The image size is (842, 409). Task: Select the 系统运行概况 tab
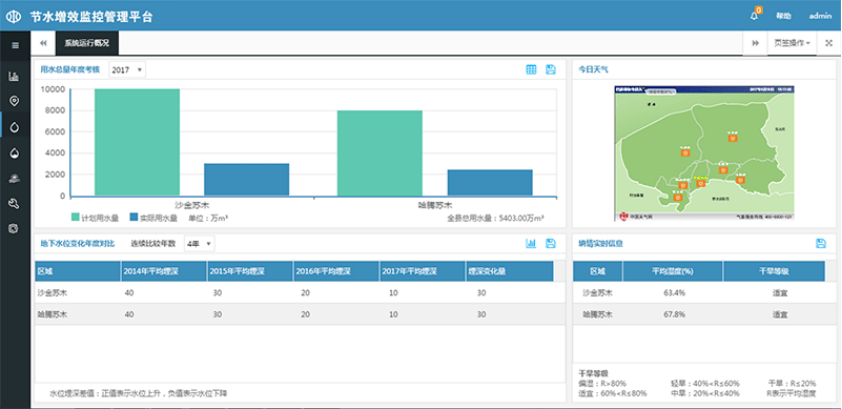(87, 44)
